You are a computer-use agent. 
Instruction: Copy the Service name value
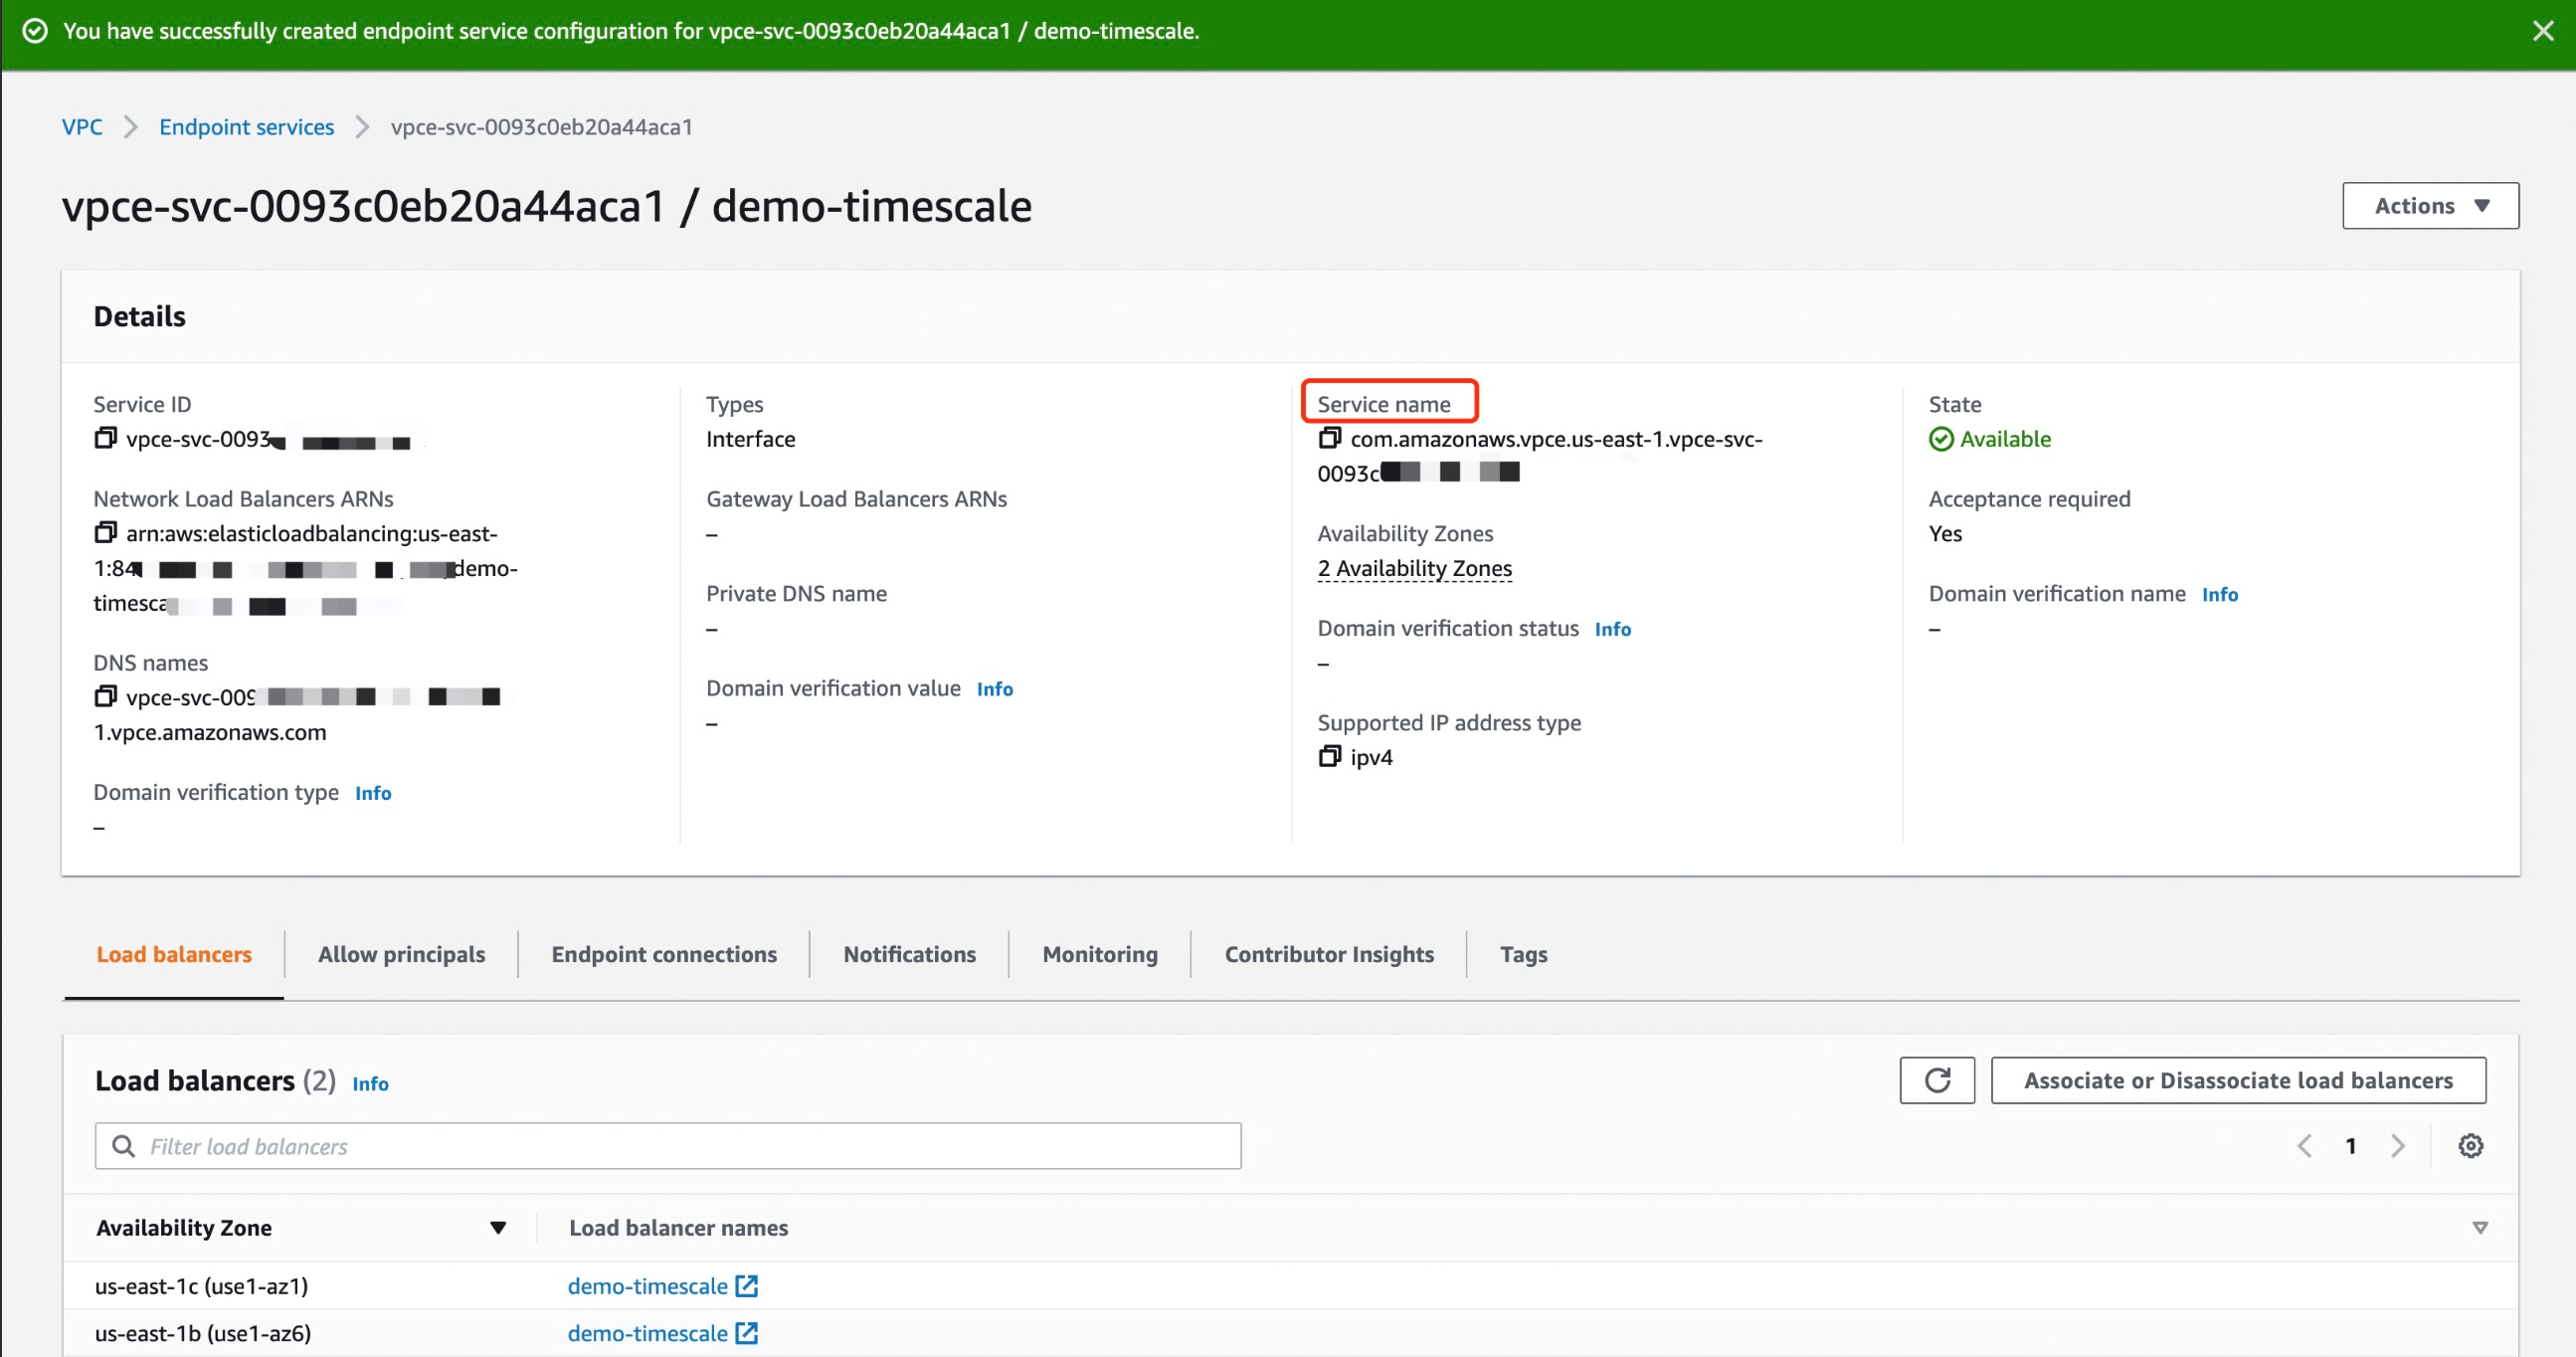click(x=1329, y=438)
